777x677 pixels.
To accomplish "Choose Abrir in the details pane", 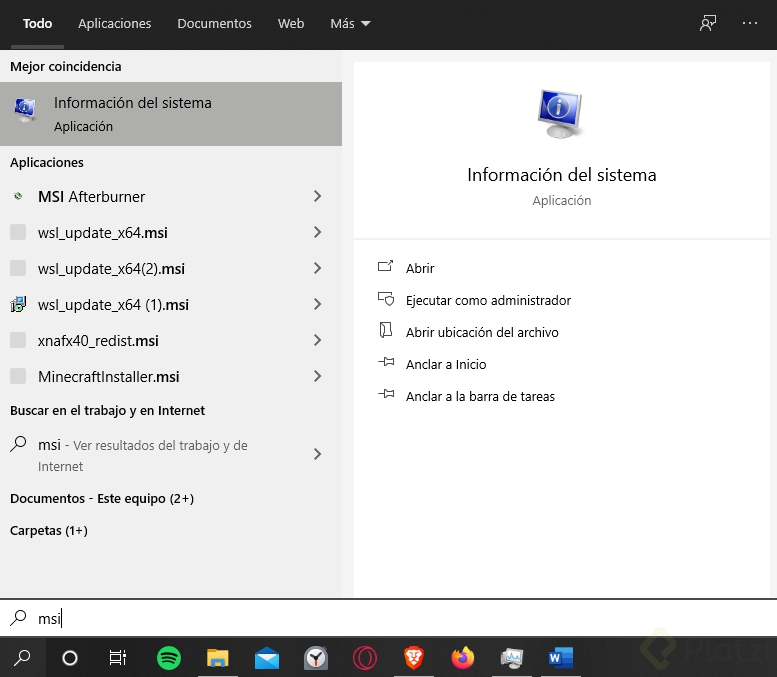I will (x=420, y=268).
